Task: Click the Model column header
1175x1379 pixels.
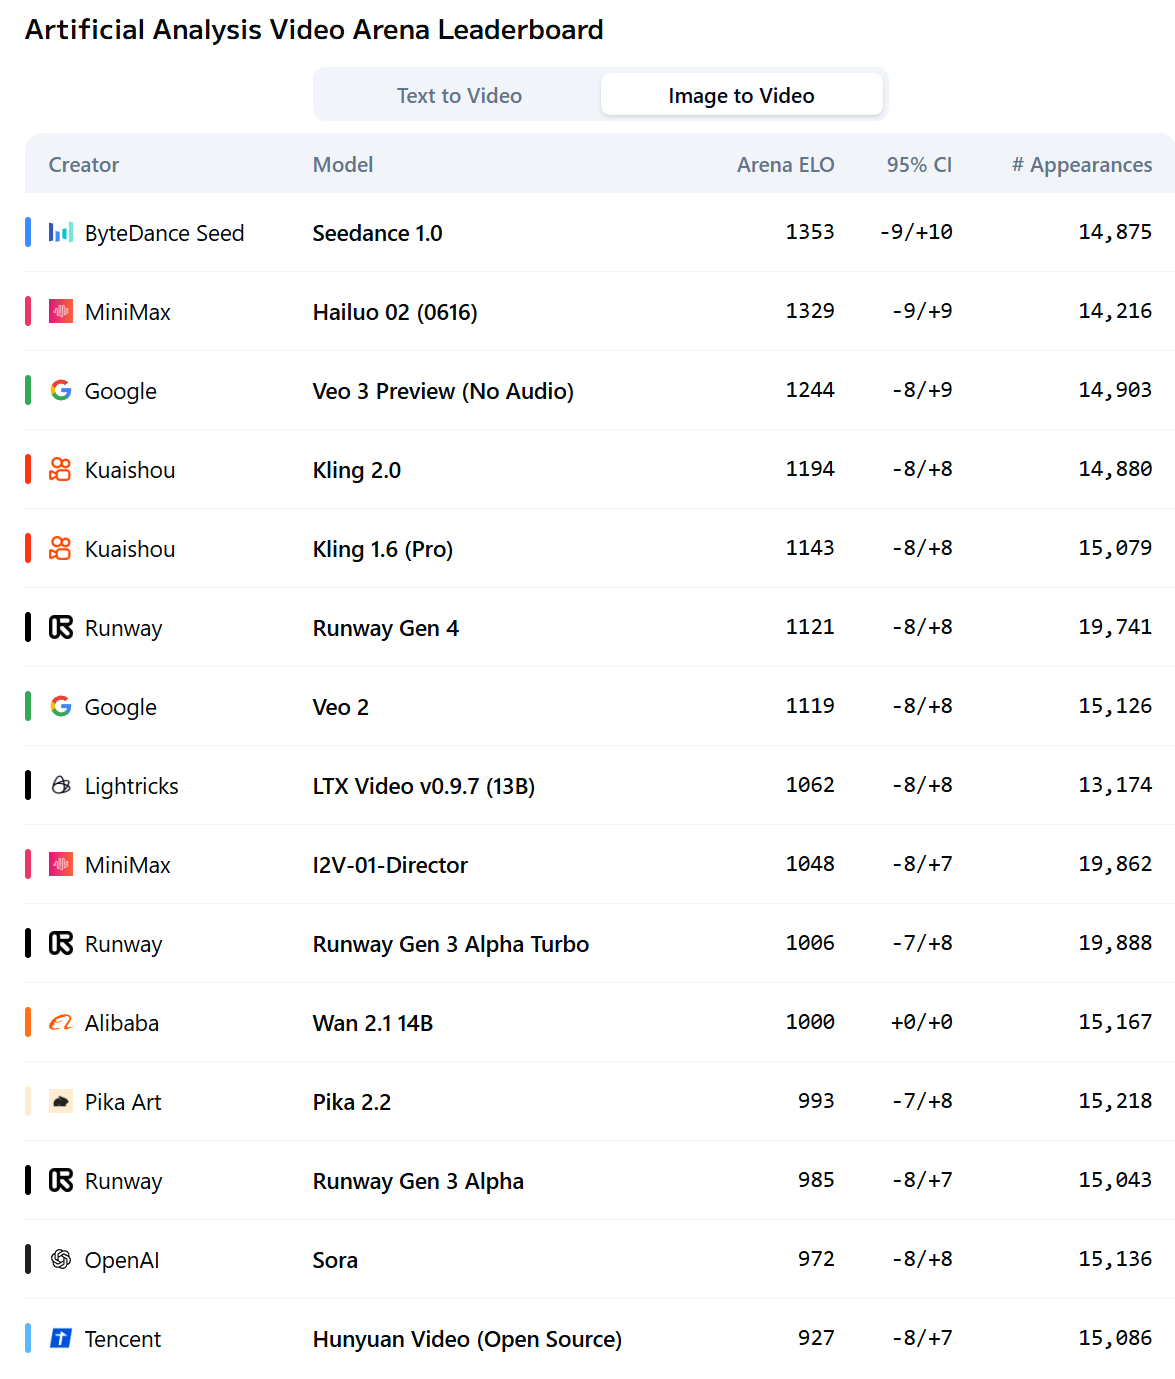Action: [343, 165]
